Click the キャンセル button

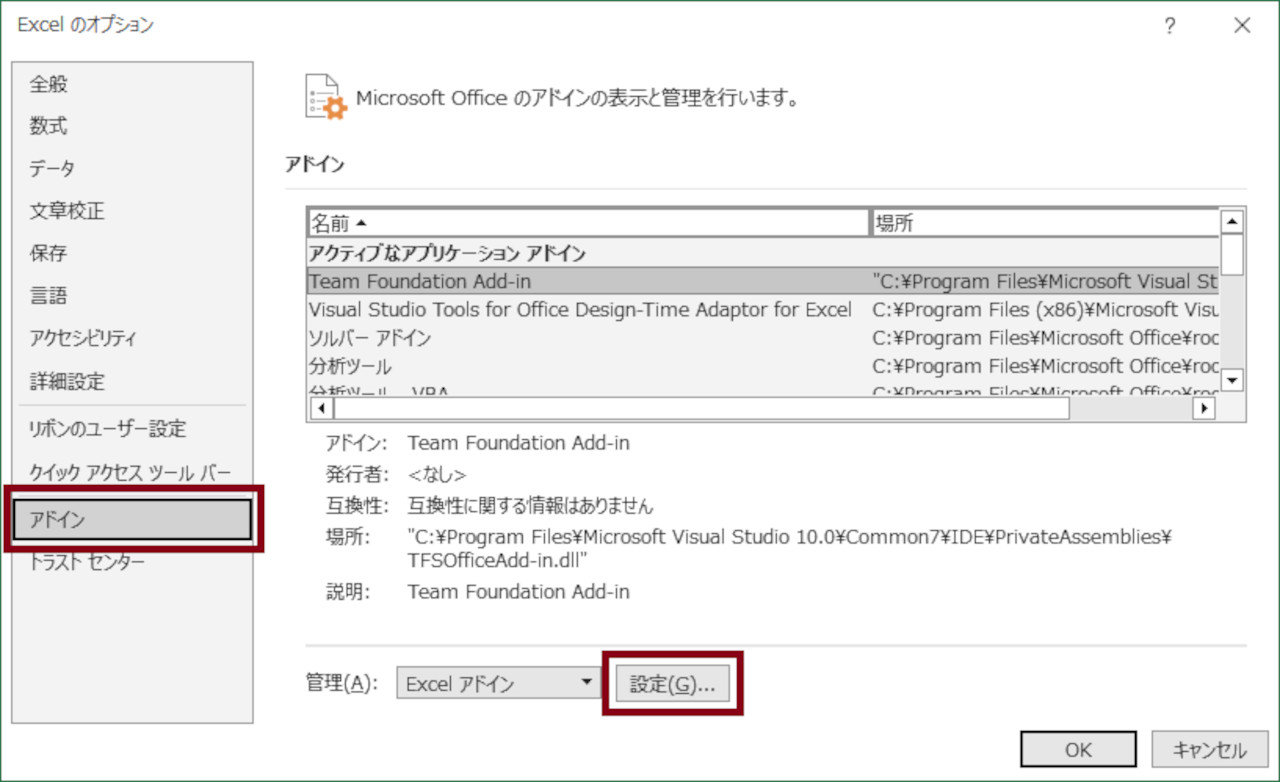tap(1209, 749)
